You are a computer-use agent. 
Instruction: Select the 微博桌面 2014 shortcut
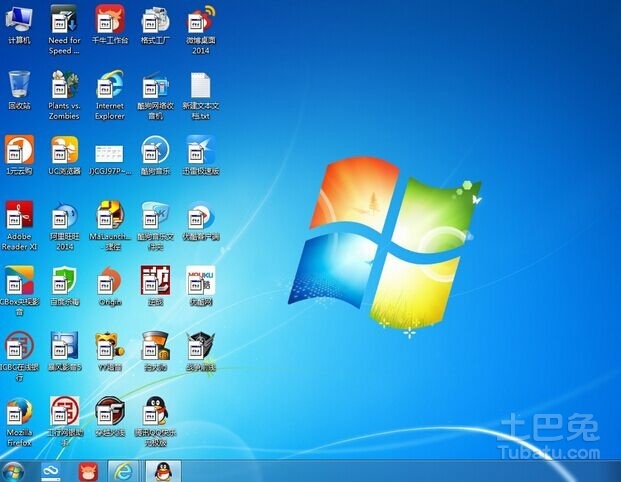[200, 20]
